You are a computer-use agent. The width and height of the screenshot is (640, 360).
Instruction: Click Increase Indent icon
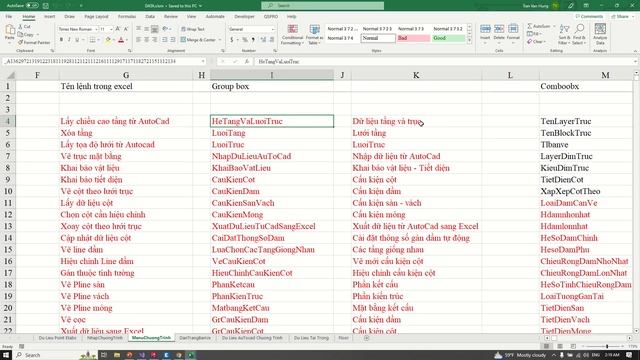(173, 40)
